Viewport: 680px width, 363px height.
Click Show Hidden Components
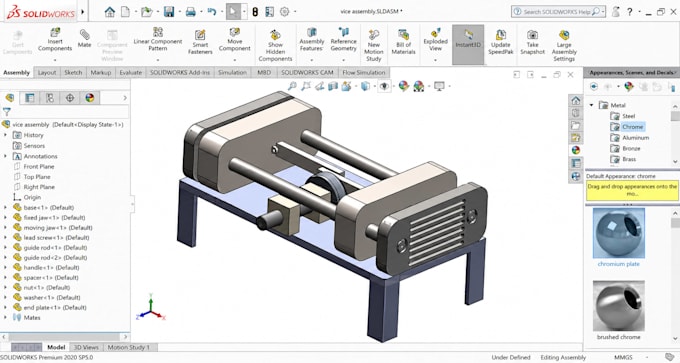(x=275, y=45)
